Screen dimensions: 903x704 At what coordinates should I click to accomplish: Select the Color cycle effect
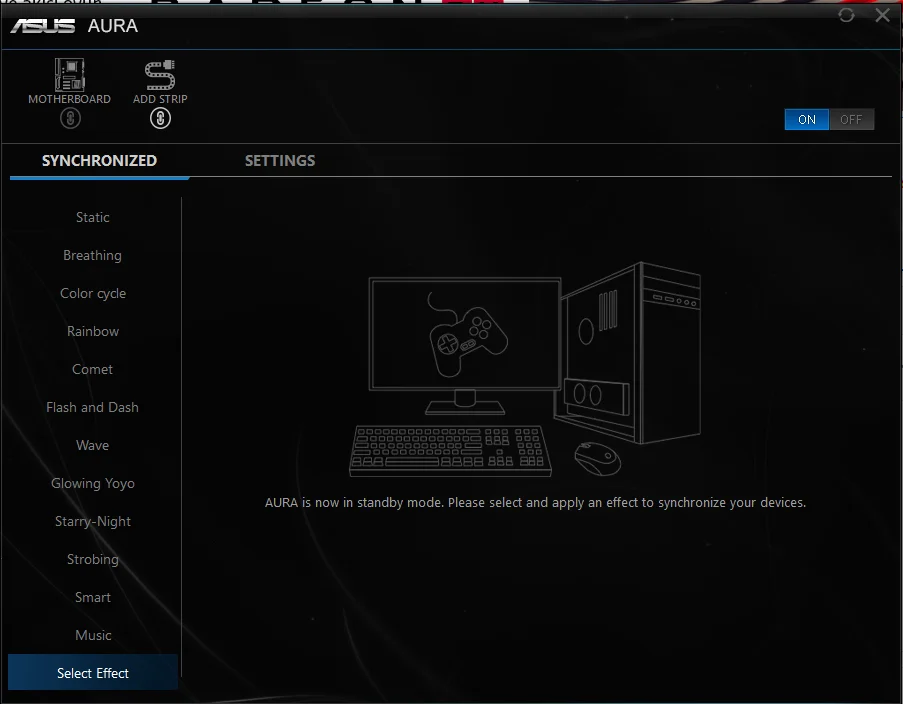coord(93,293)
